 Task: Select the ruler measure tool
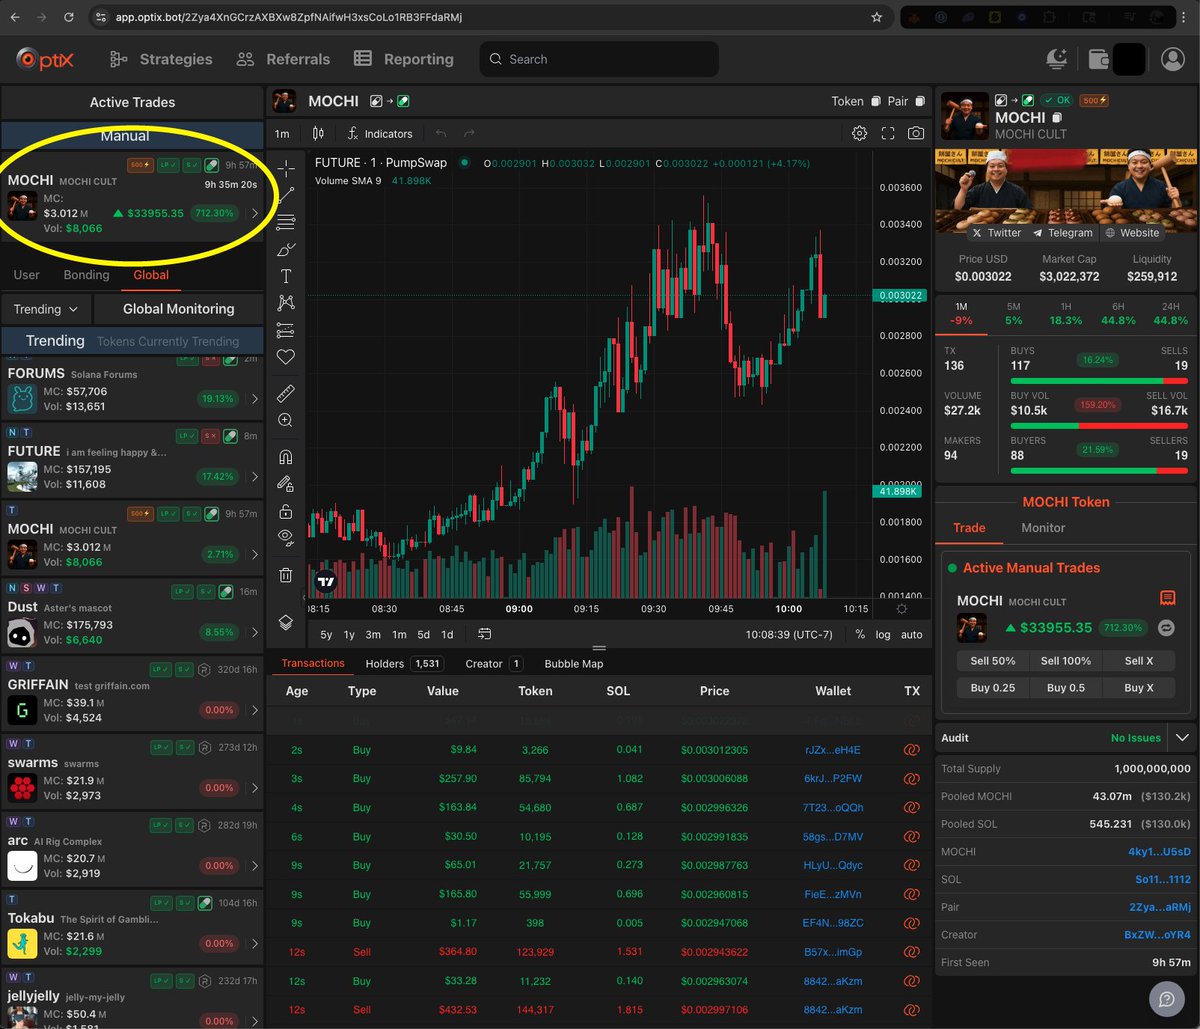point(286,393)
